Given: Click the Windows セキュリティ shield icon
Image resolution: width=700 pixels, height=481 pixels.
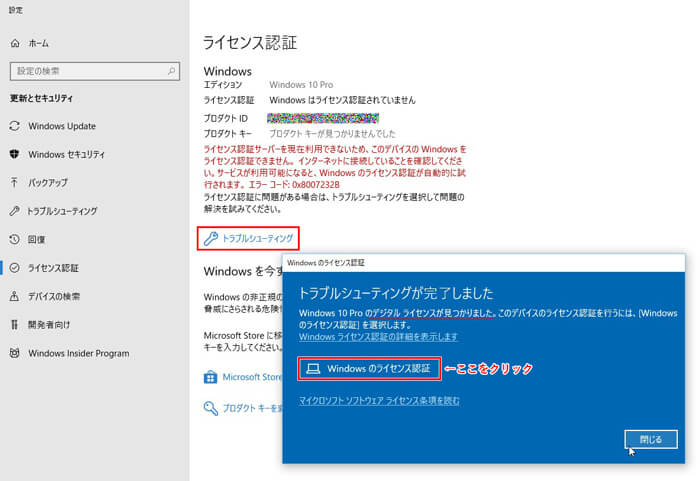Looking at the screenshot, I should tap(15, 154).
